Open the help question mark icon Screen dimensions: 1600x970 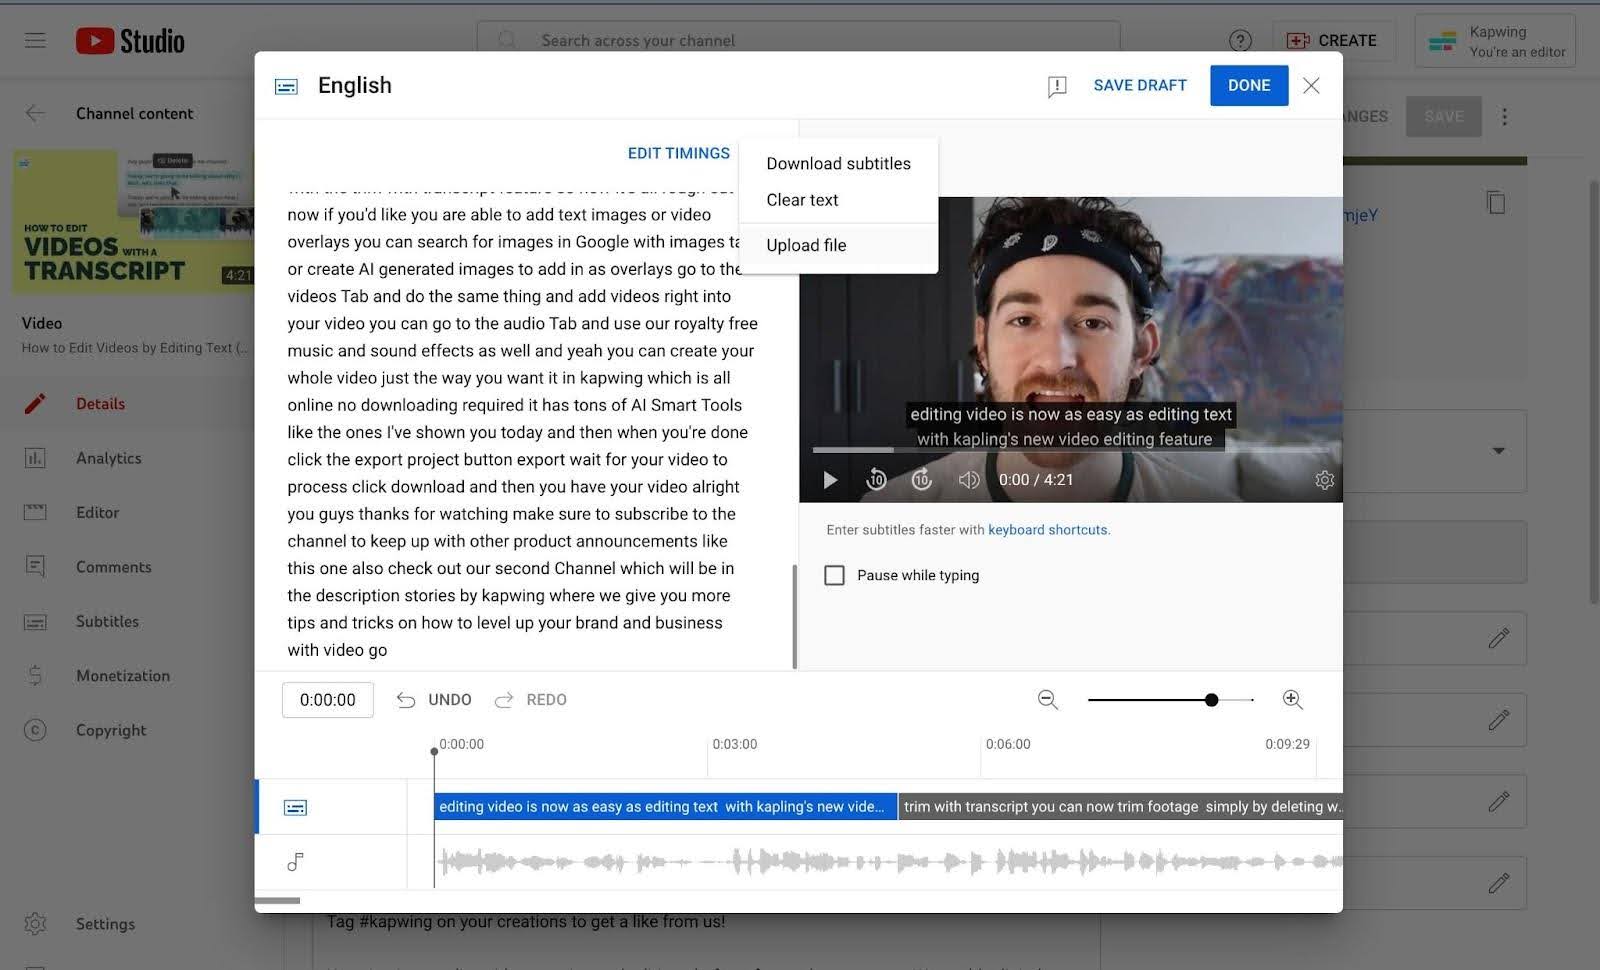[x=1240, y=41]
